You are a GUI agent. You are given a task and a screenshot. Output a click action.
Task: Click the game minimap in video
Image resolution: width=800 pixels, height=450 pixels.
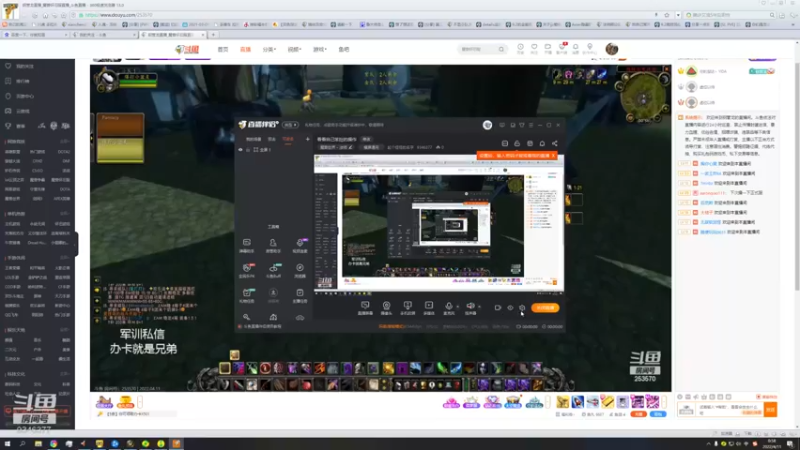643,97
